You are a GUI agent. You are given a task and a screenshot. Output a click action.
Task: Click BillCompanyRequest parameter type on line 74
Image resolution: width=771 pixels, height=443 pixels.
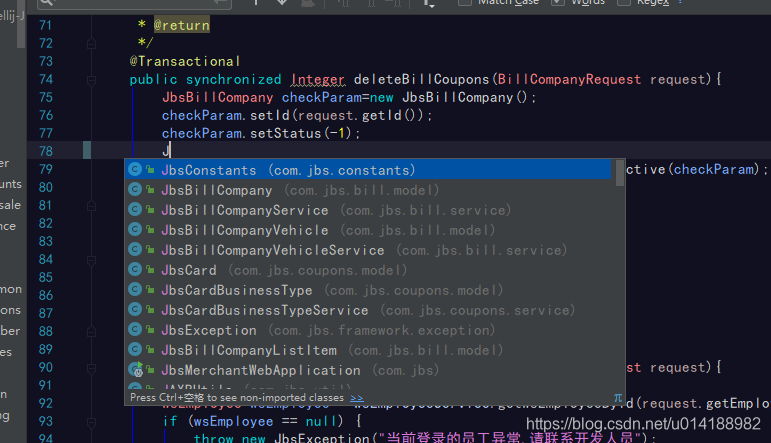tap(569, 80)
